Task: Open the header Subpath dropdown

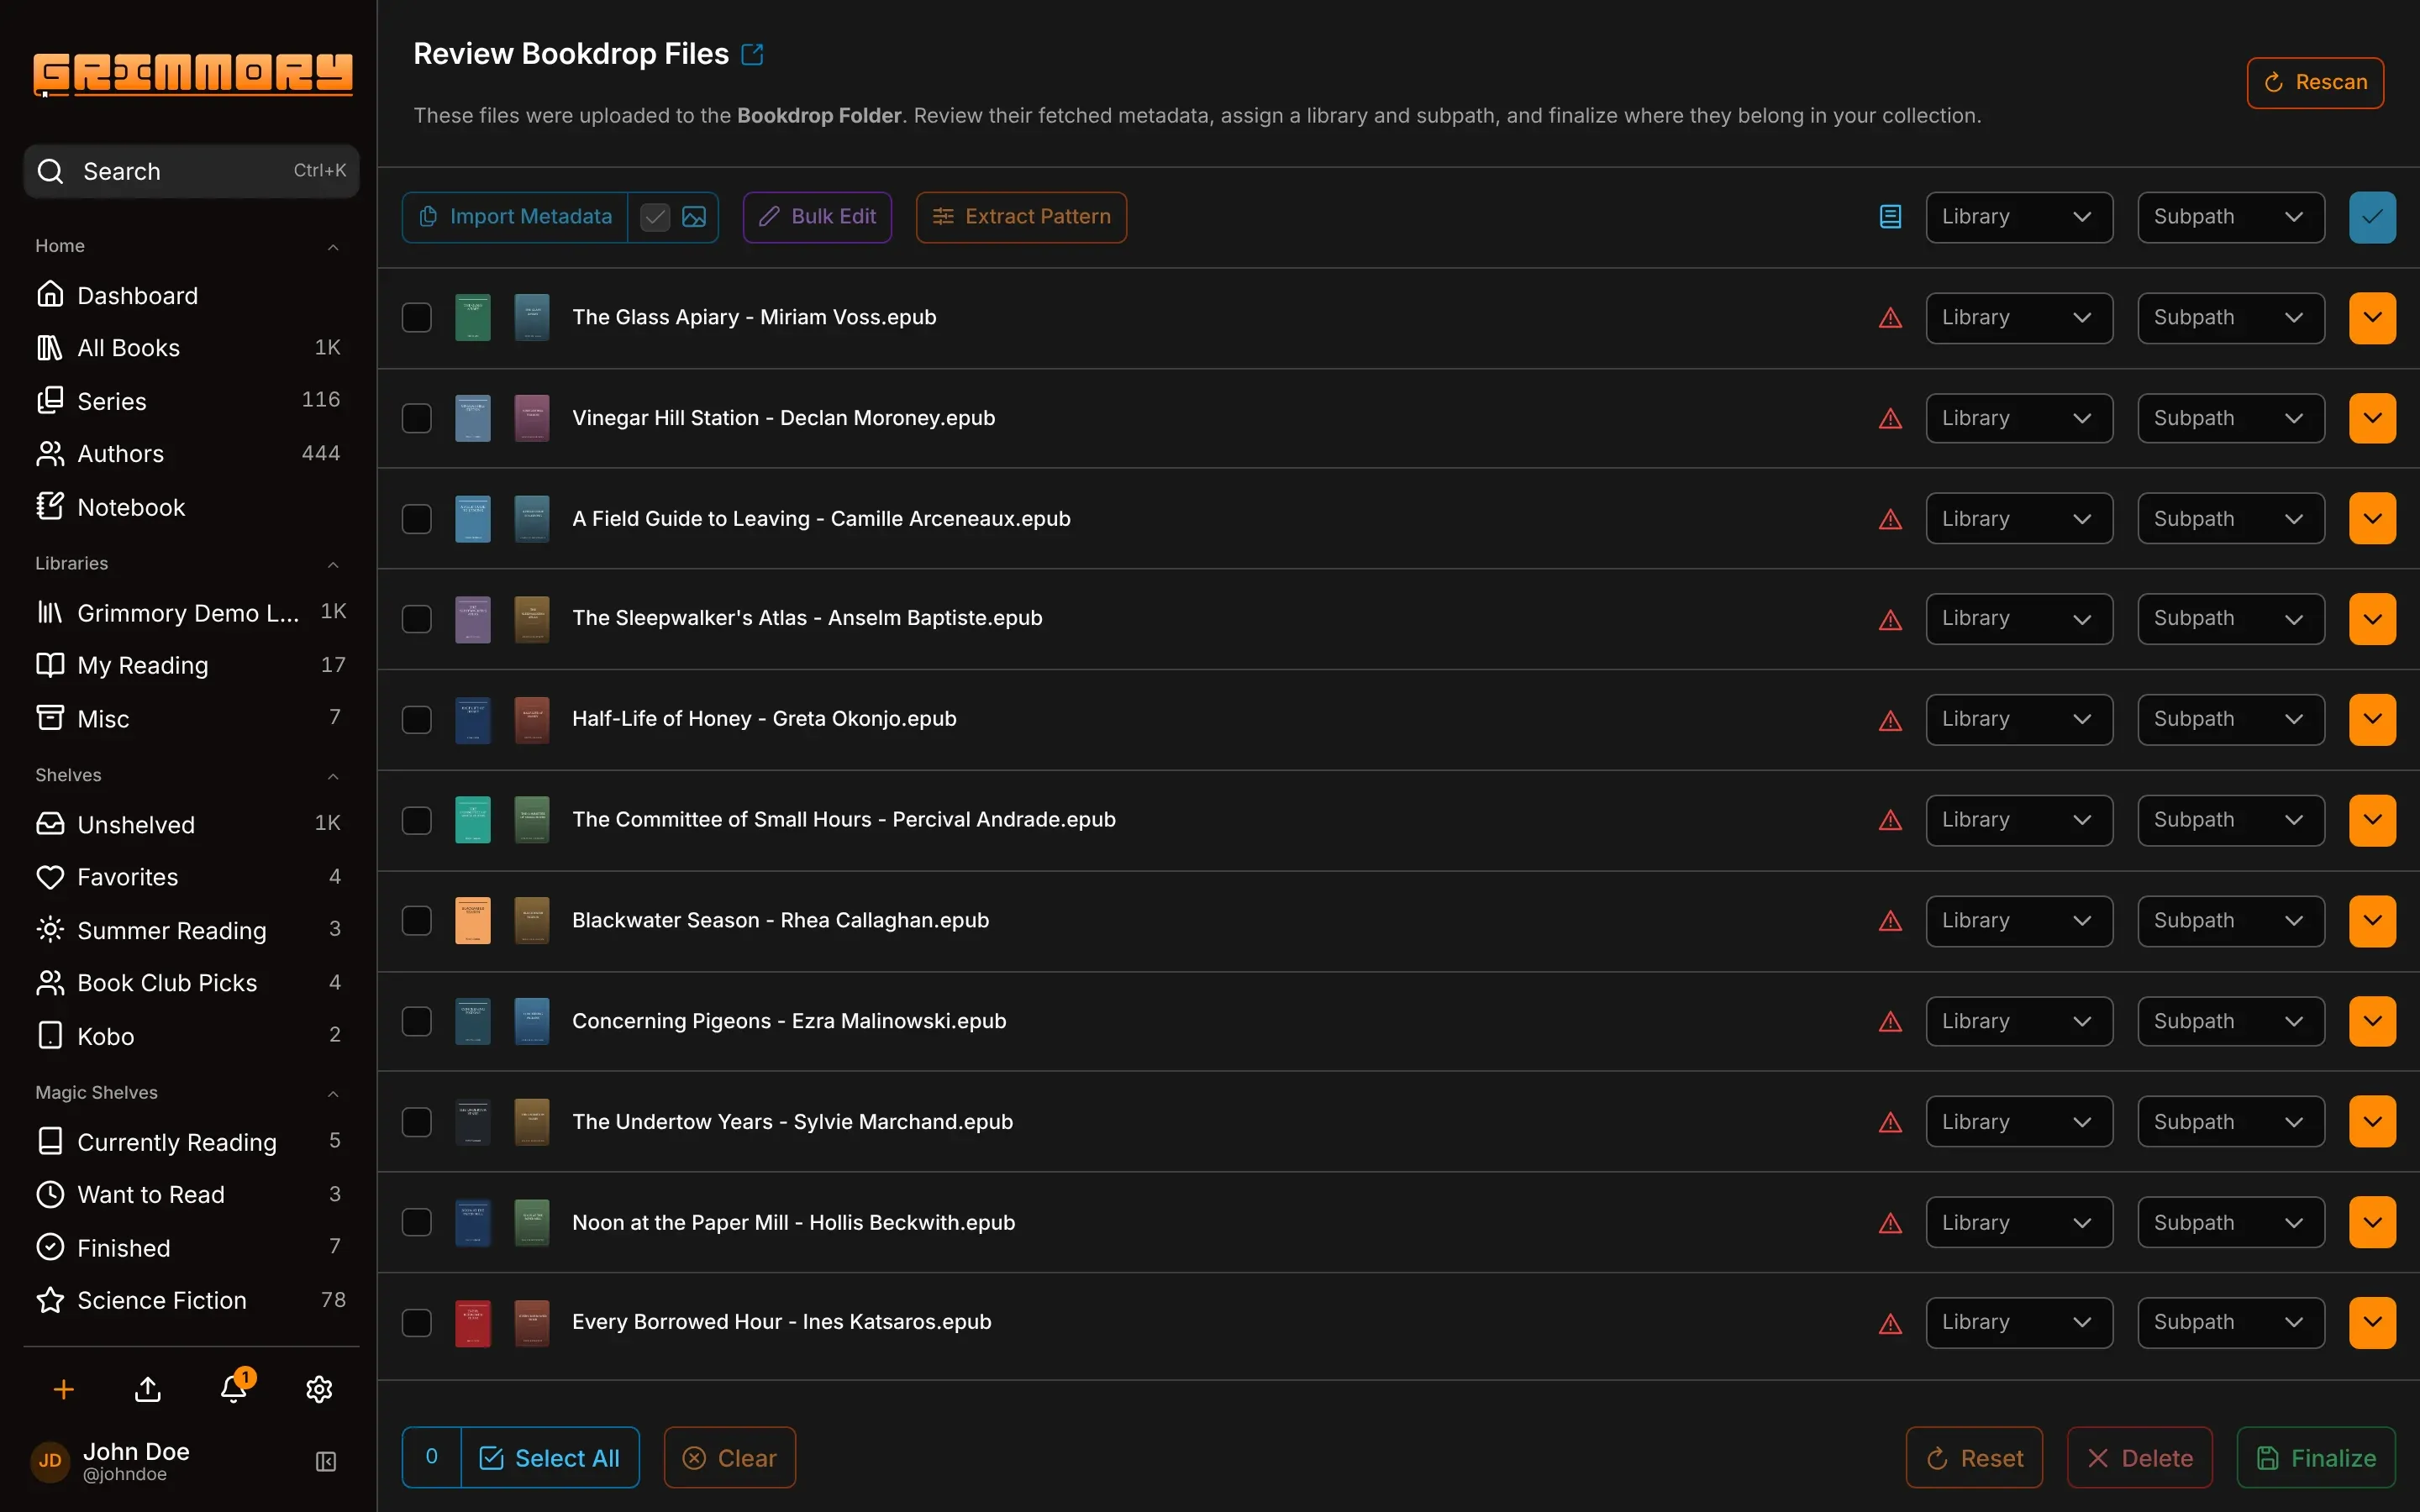Action: pyautogui.click(x=2230, y=217)
